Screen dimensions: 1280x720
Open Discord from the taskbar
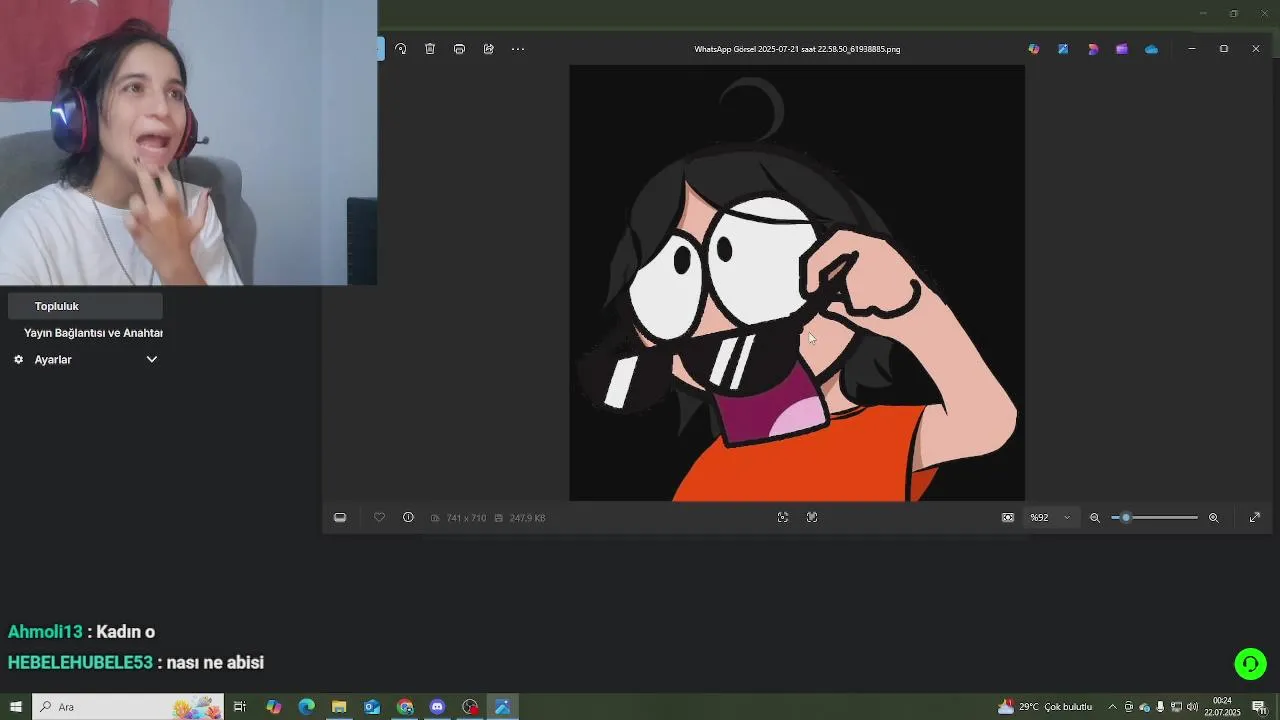437,707
